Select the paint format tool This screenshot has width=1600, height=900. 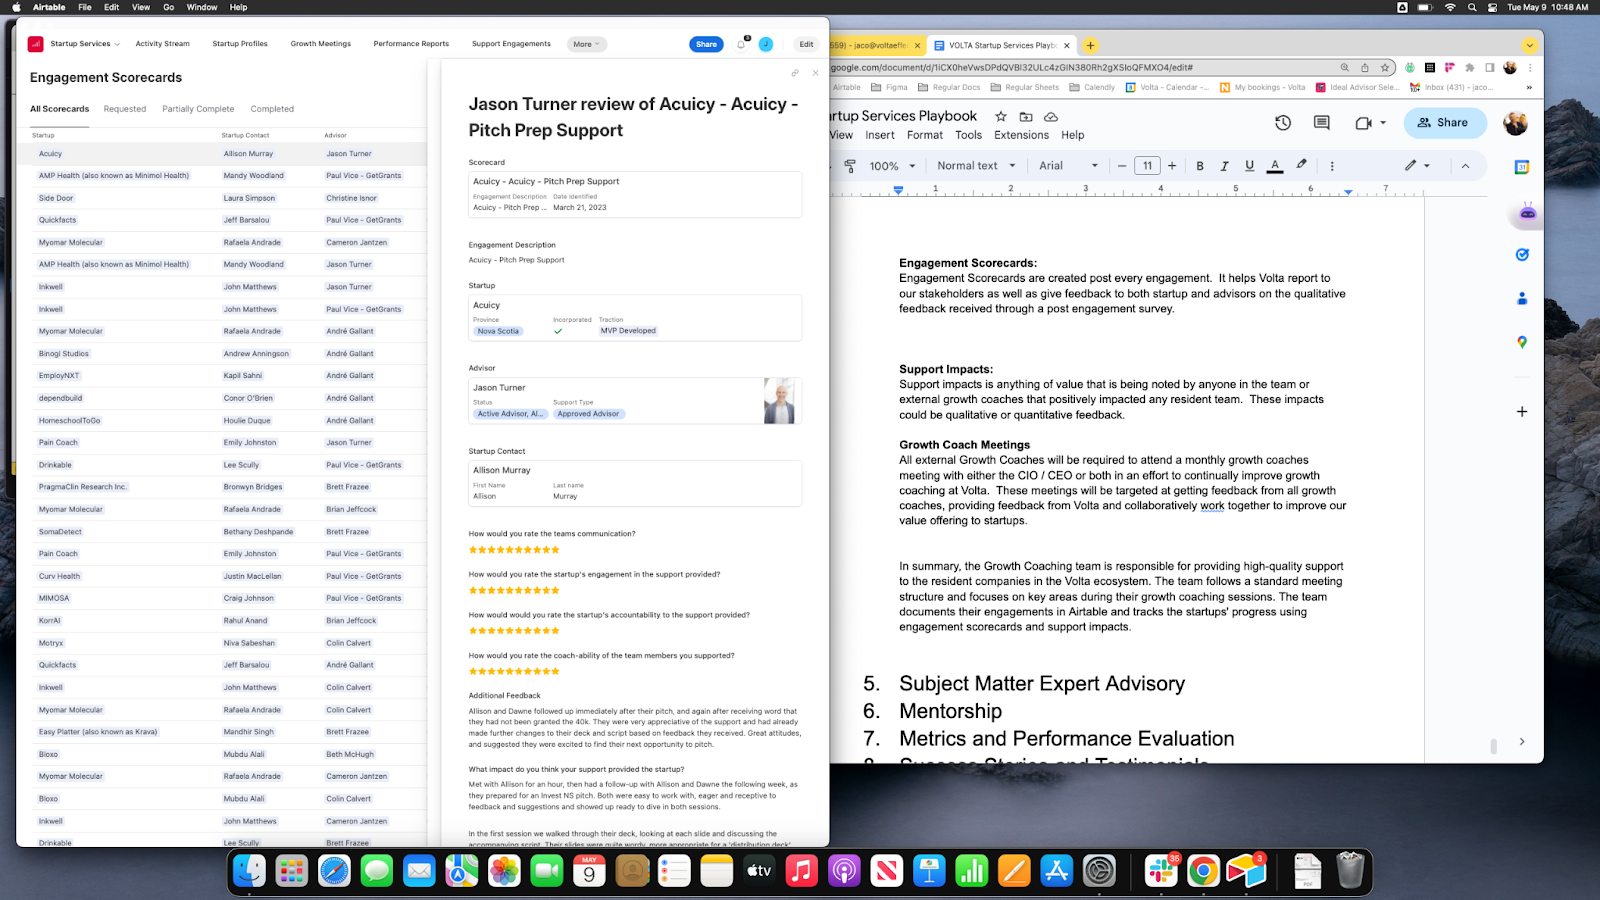(850, 166)
